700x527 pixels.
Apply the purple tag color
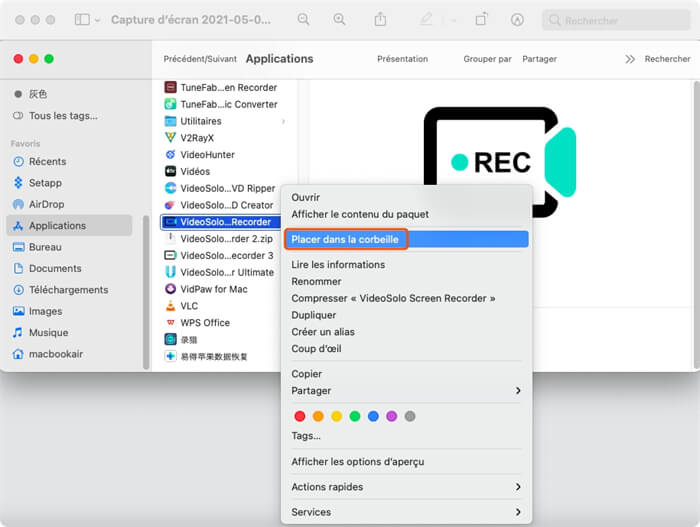click(392, 416)
